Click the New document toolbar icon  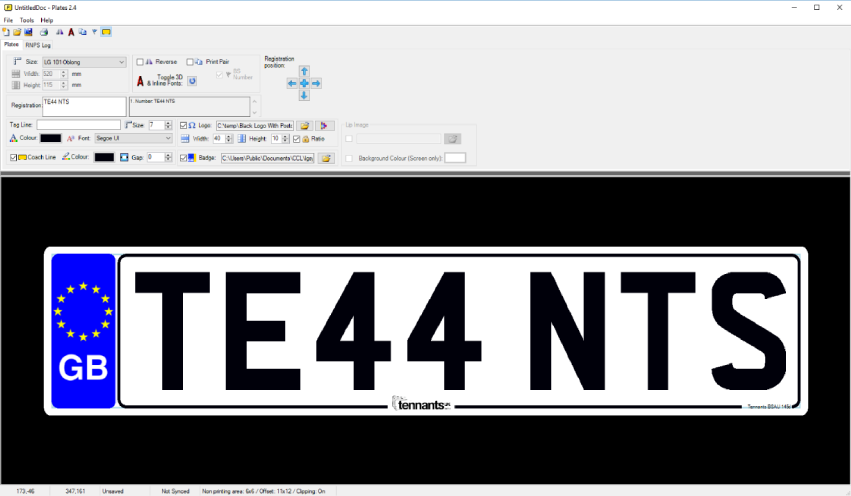click(6, 32)
